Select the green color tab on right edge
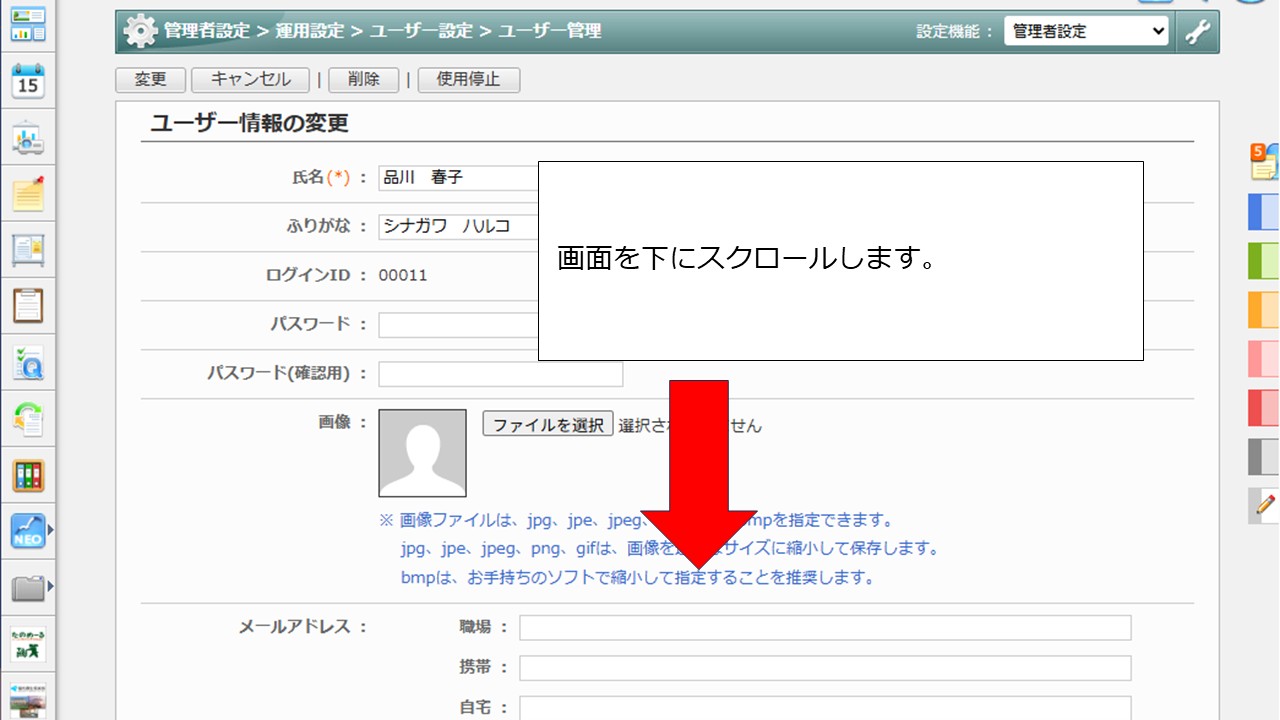 (x=1264, y=260)
